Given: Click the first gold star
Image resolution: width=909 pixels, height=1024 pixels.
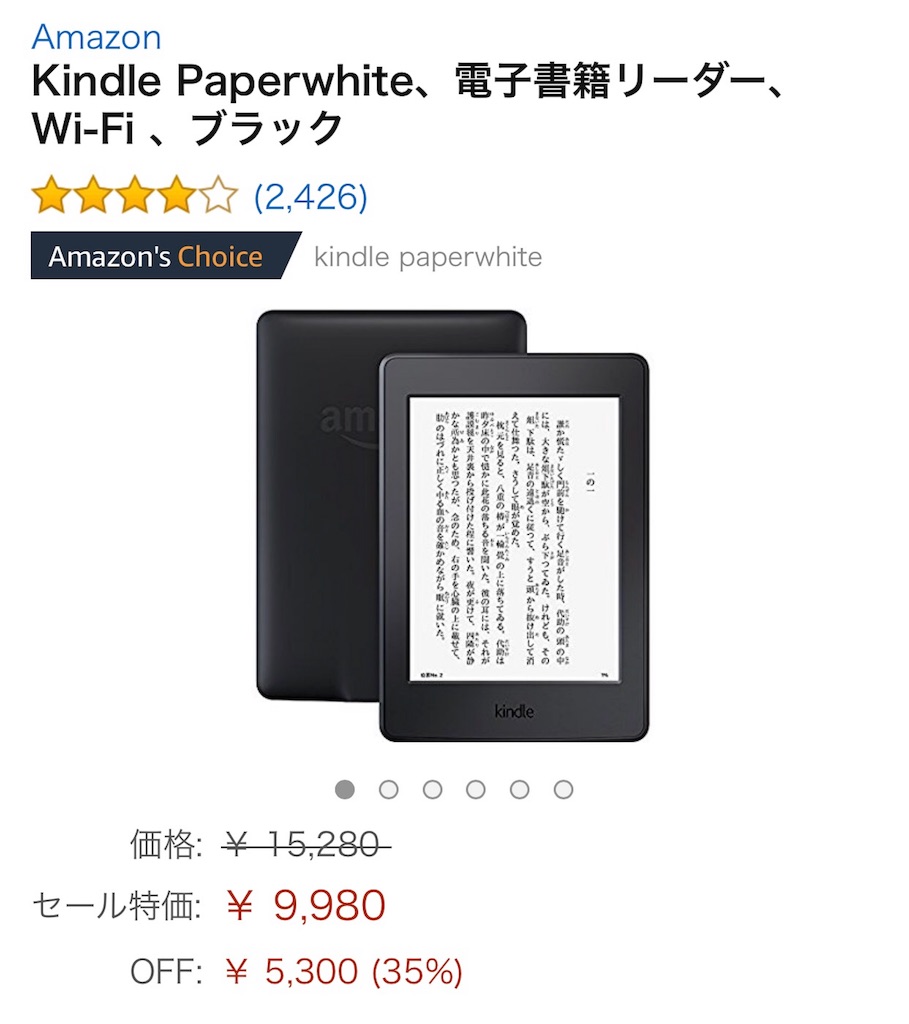Looking at the screenshot, I should pos(51,195).
